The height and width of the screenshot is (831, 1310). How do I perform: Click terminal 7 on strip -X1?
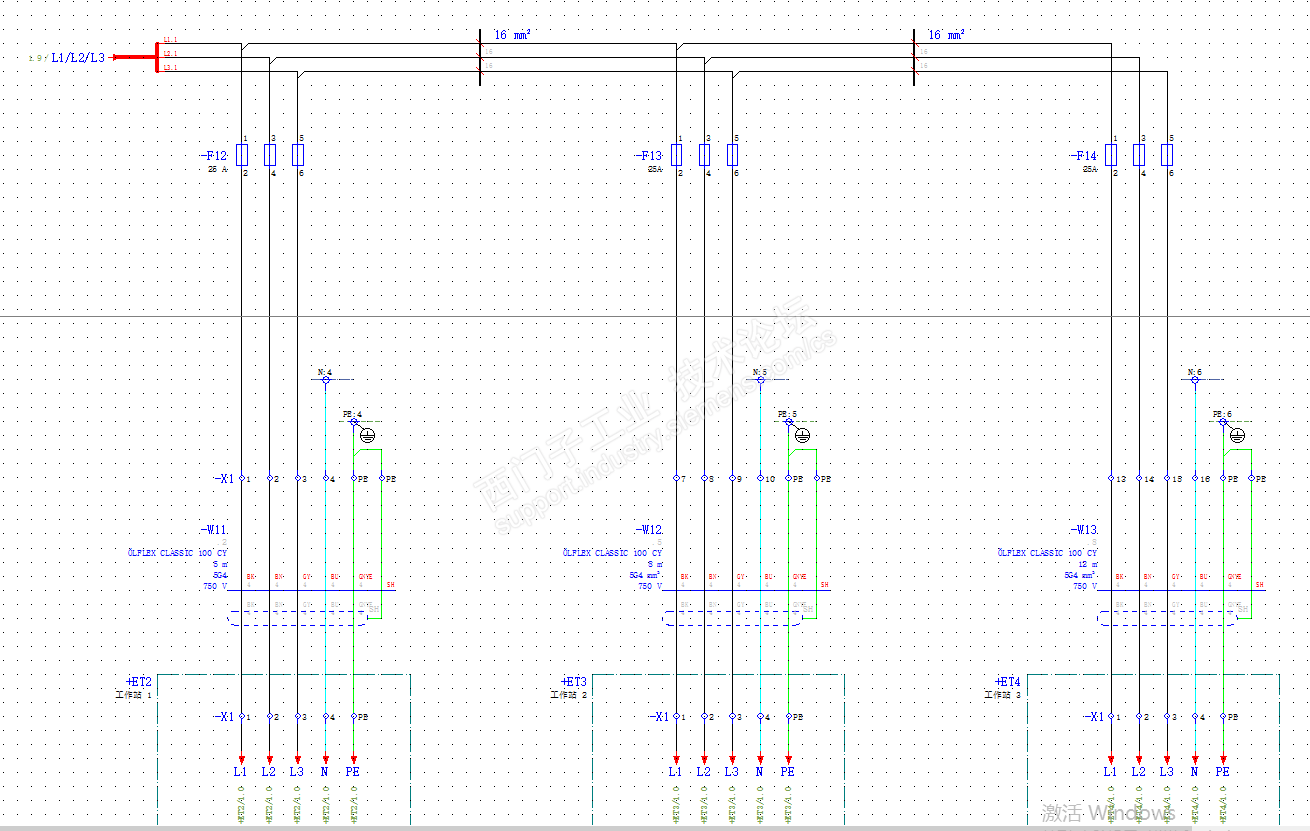tap(676, 478)
